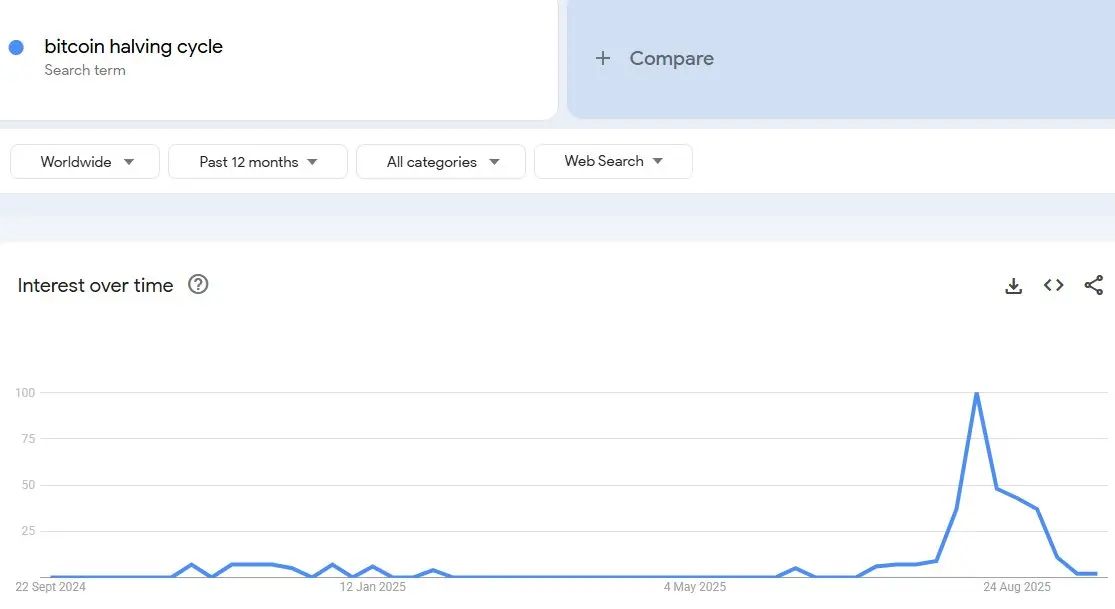Click the blue dot next to search term
This screenshot has width=1115, height=609.
pos(16,47)
